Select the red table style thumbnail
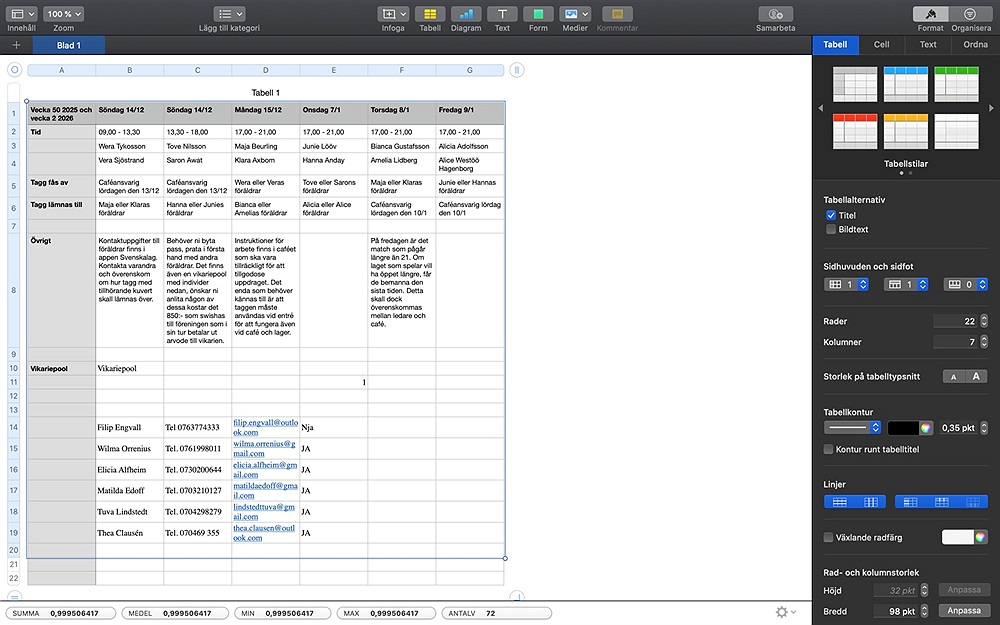This screenshot has height=625, width=1000. (855, 130)
